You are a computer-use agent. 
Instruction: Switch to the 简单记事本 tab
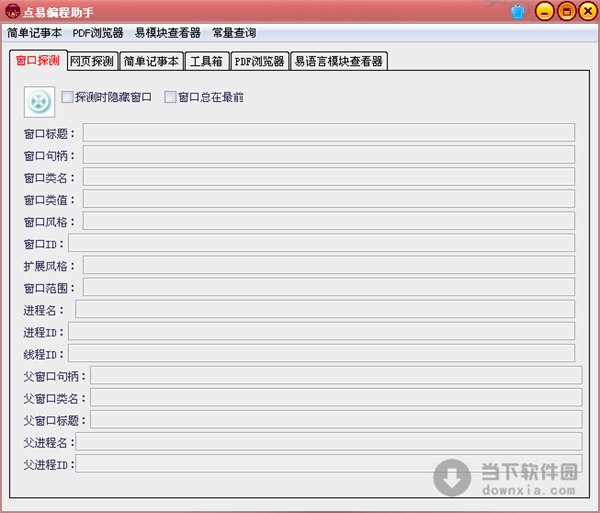pos(152,61)
